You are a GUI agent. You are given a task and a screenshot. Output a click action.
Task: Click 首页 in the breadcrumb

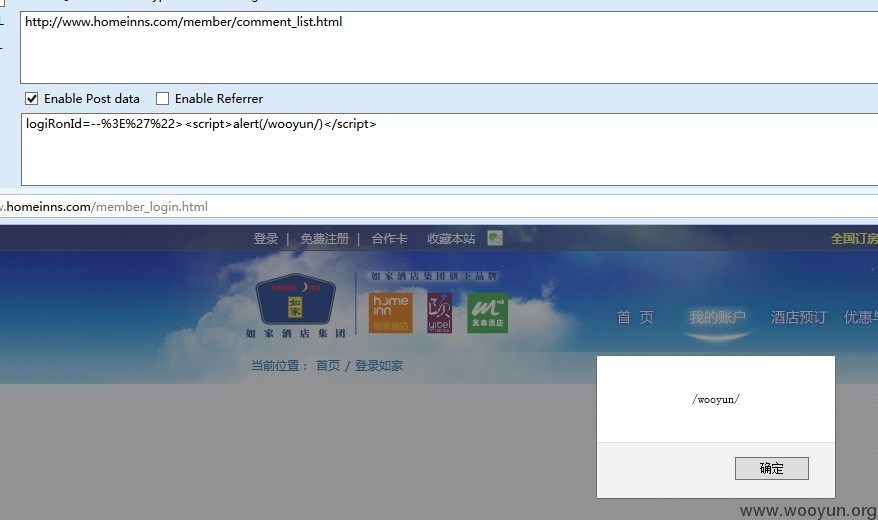pyautogui.click(x=328, y=366)
